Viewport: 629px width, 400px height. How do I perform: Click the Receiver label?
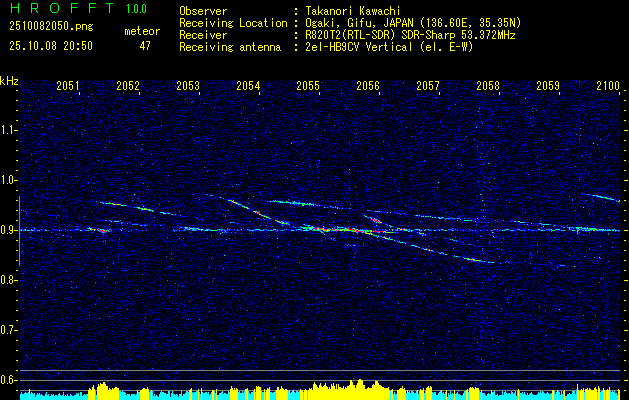click(x=203, y=35)
